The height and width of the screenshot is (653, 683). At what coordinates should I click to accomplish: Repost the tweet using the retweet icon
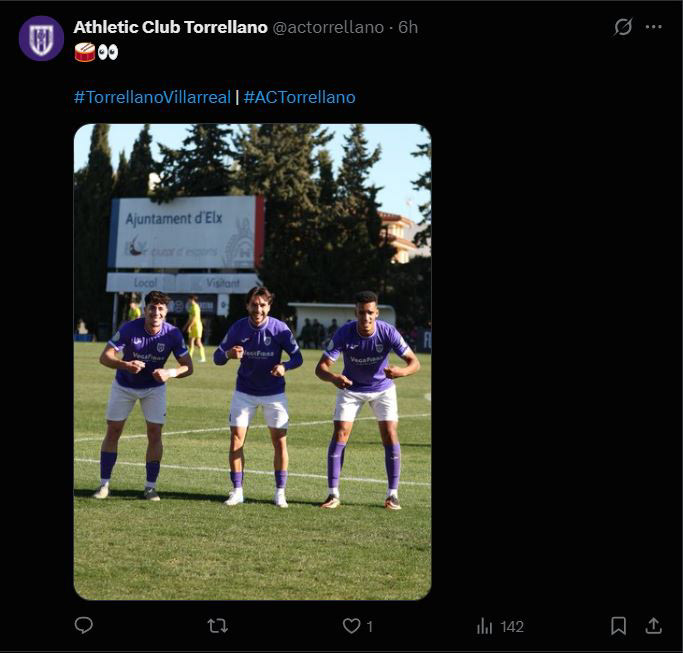tap(217, 626)
